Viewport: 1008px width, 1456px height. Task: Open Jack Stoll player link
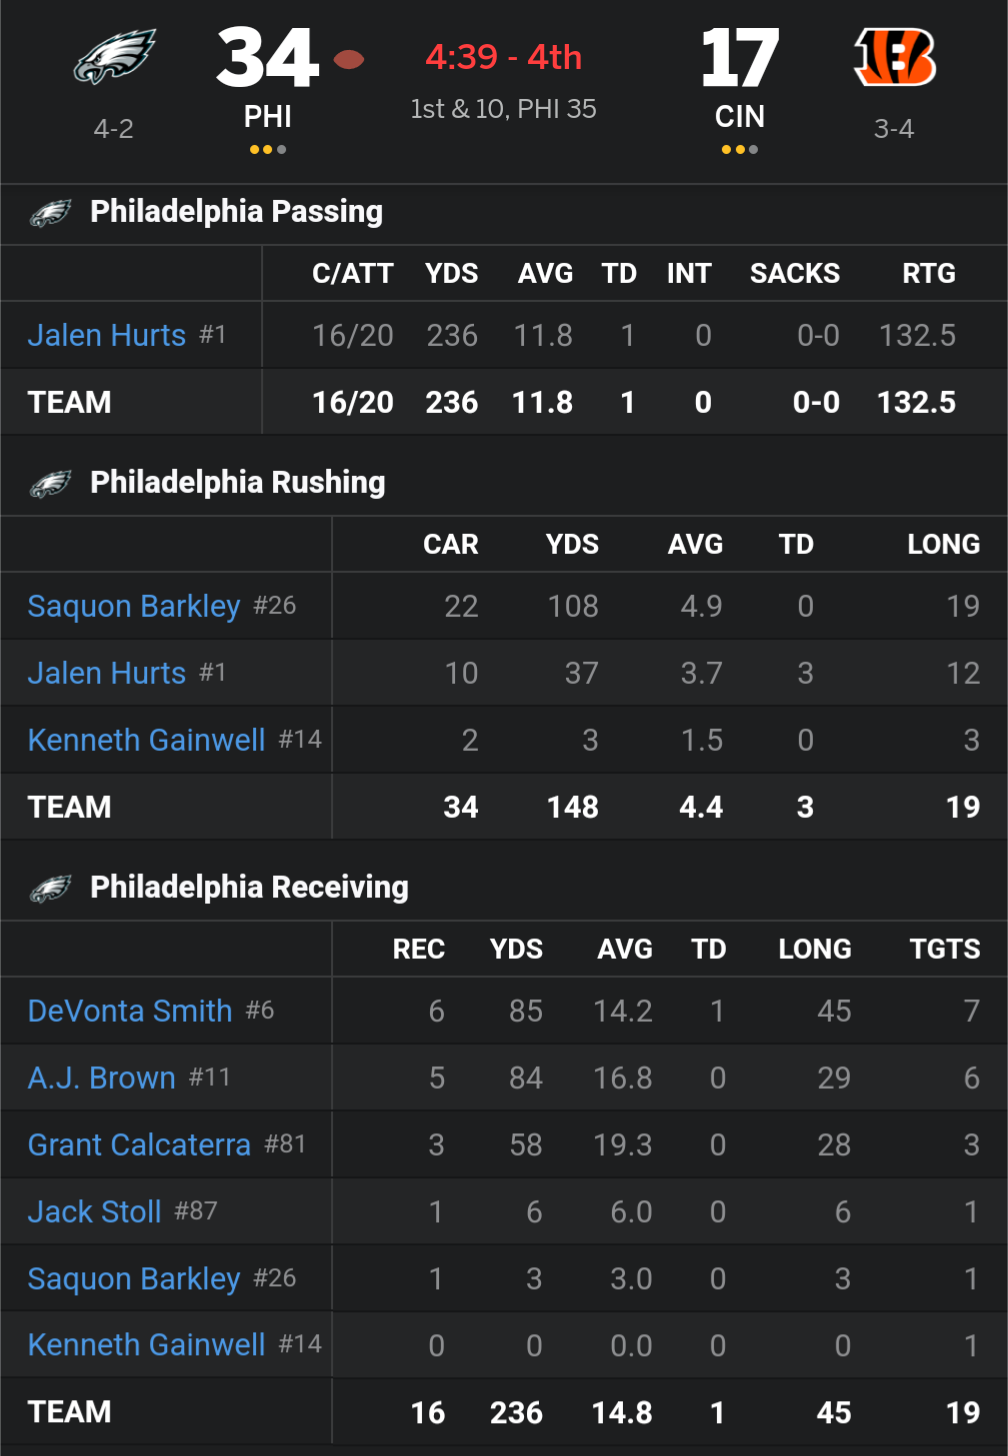[95, 1212]
